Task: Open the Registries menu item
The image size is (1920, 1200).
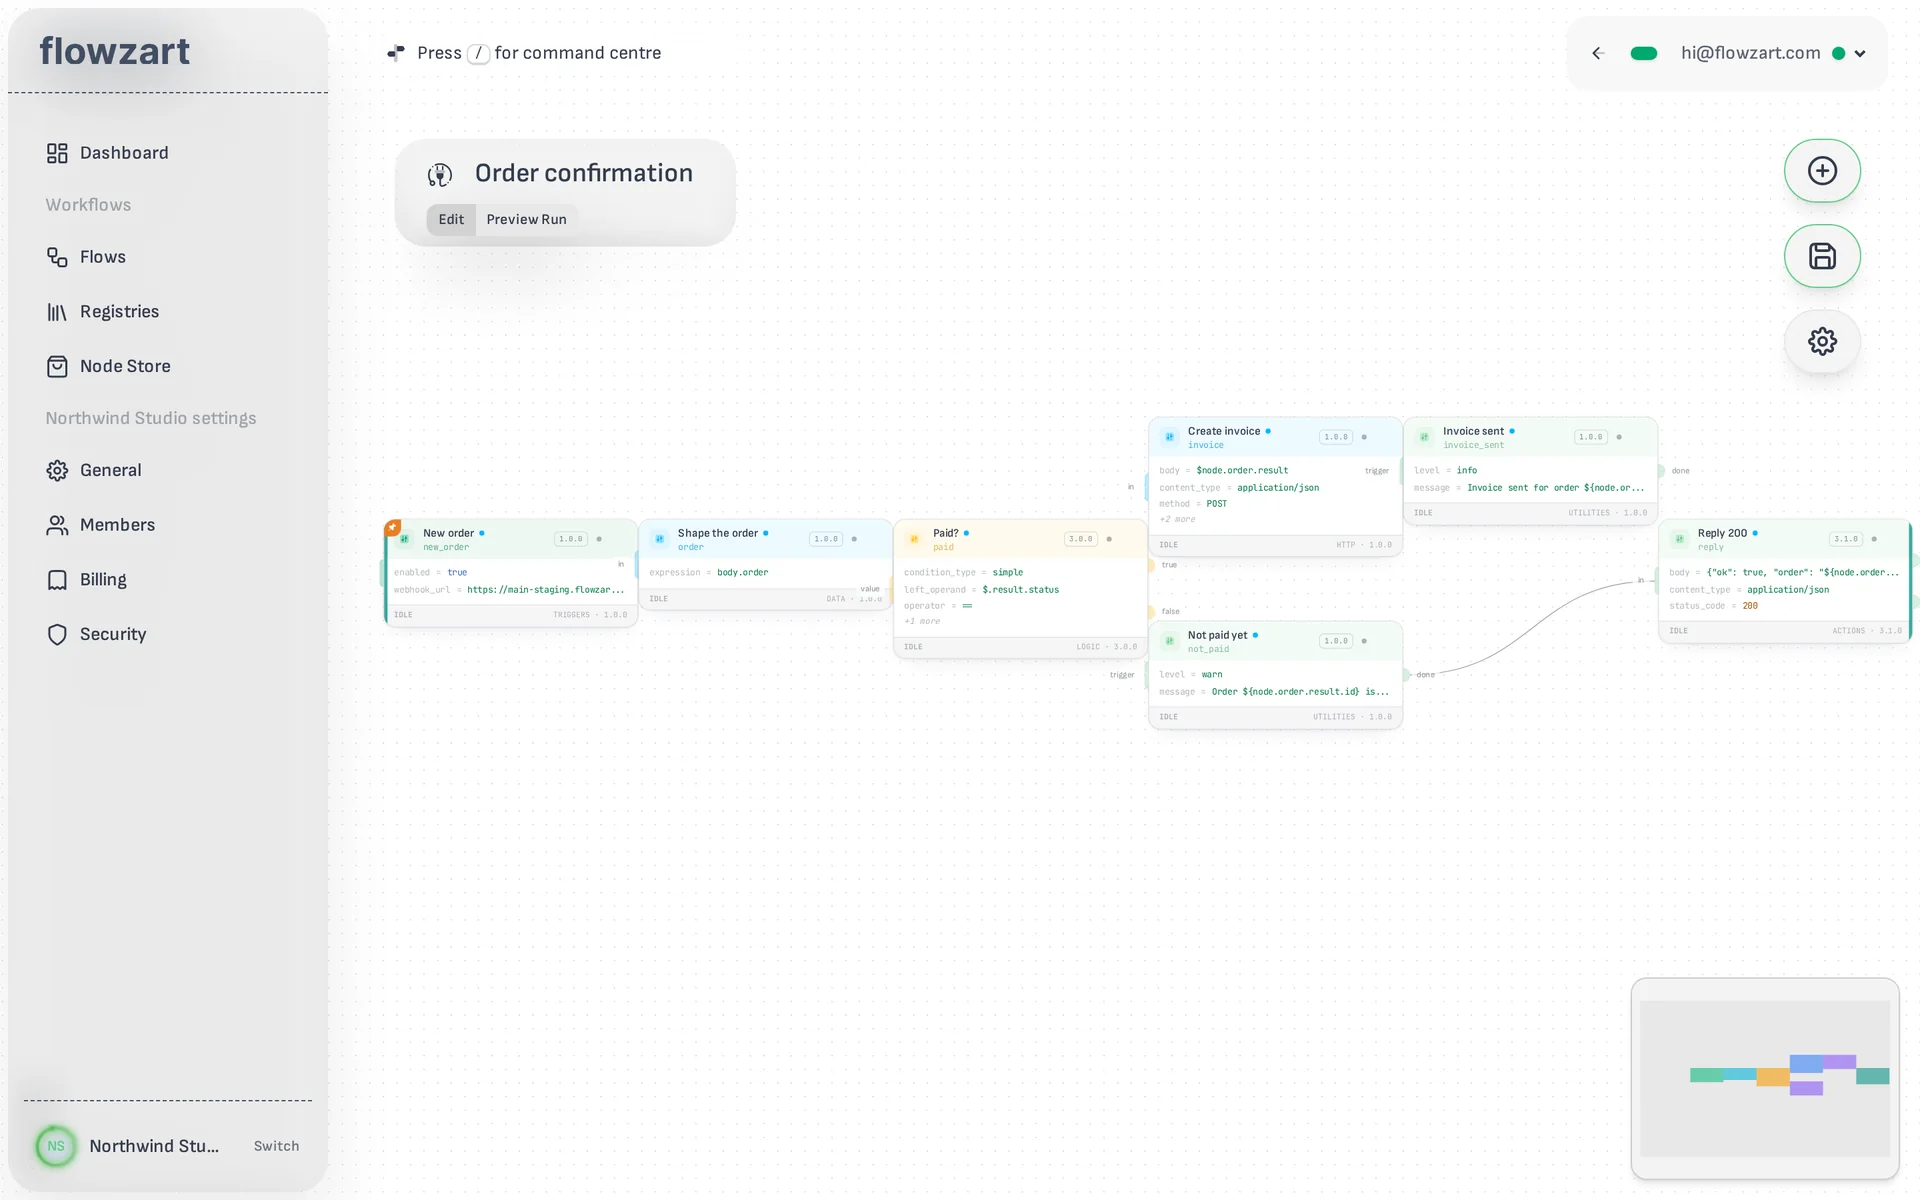Action: pyautogui.click(x=119, y=312)
